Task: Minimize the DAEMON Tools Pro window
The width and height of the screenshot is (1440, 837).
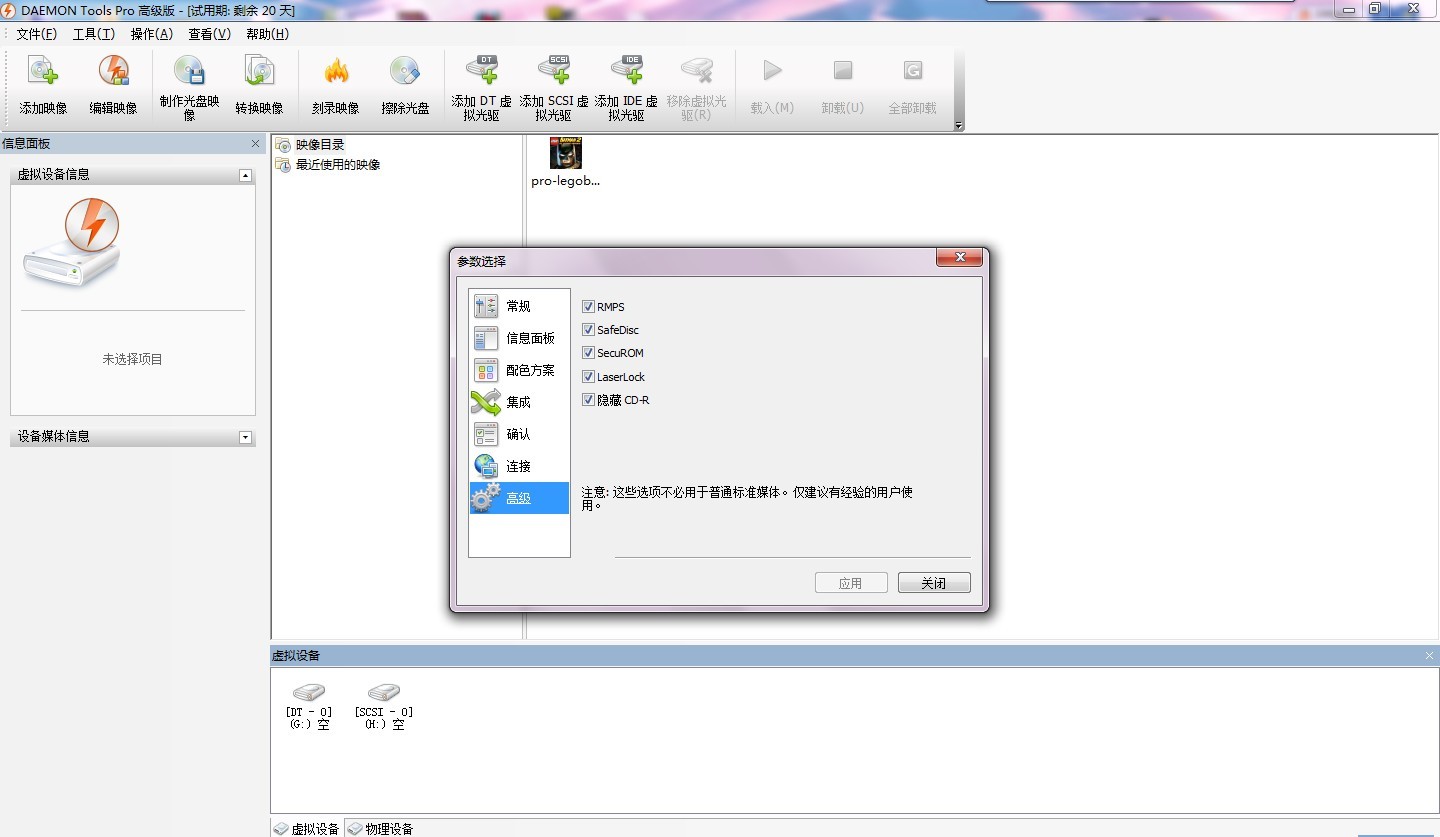Action: pos(1351,9)
